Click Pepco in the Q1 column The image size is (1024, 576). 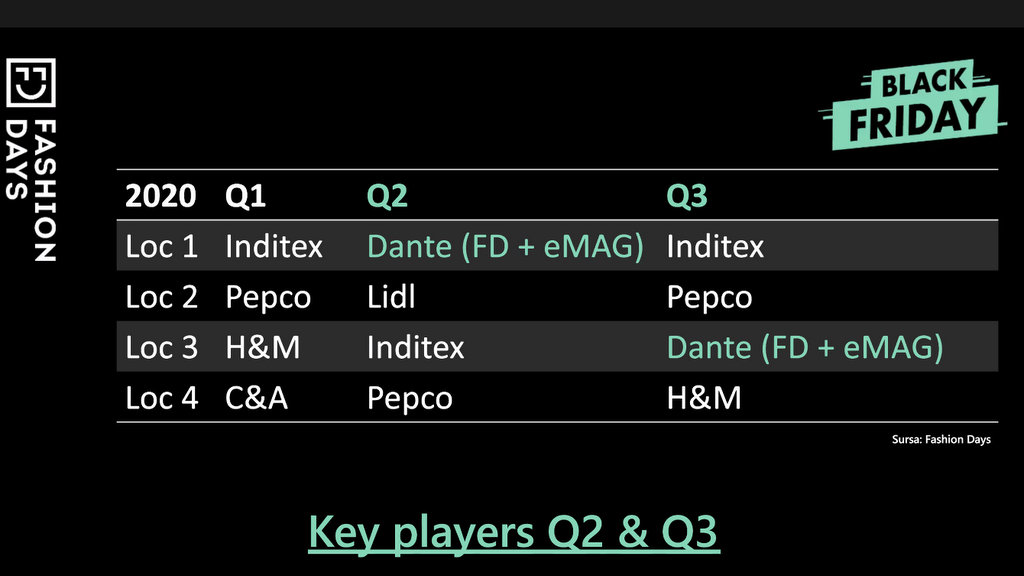click(x=268, y=298)
